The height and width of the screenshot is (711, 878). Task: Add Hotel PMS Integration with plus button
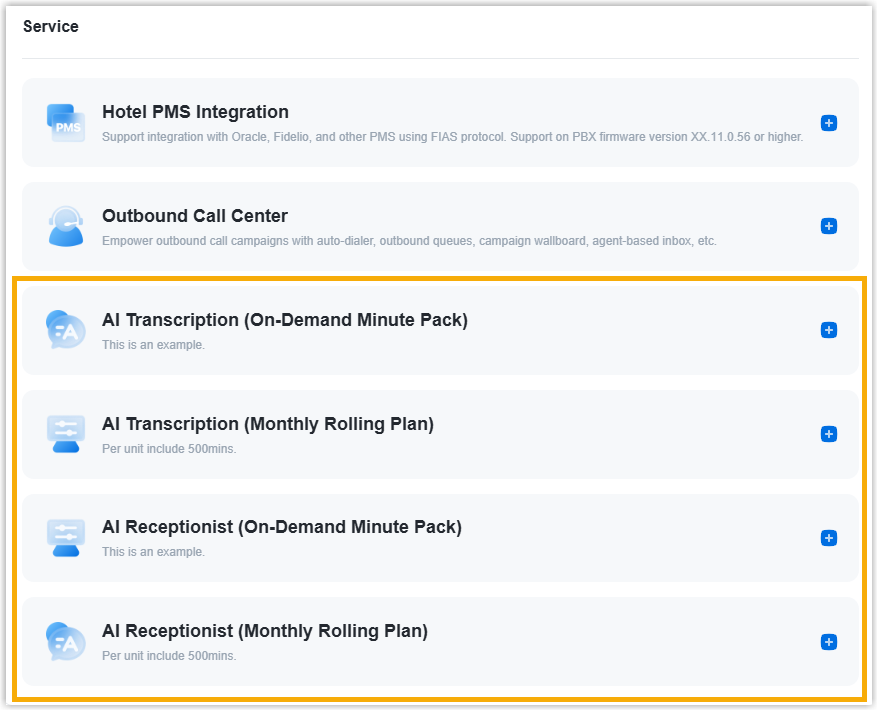tap(828, 123)
